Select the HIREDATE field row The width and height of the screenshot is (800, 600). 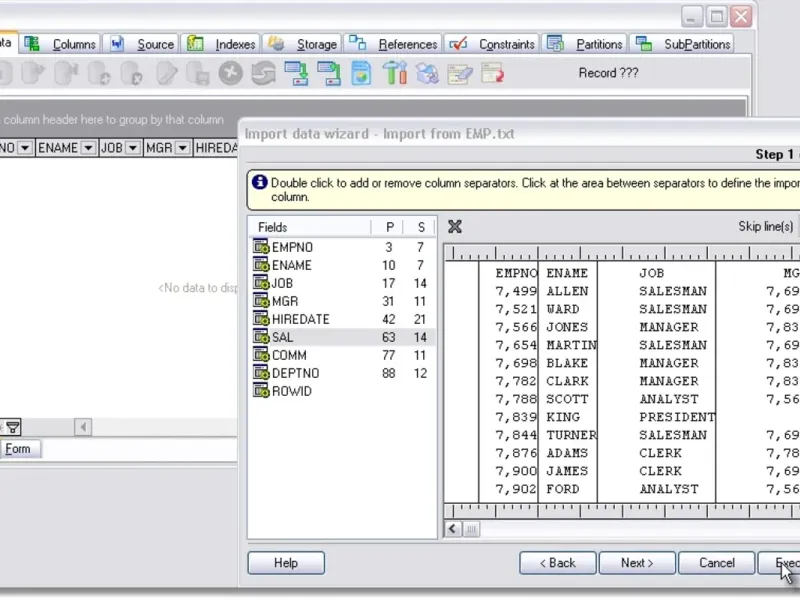pos(342,319)
